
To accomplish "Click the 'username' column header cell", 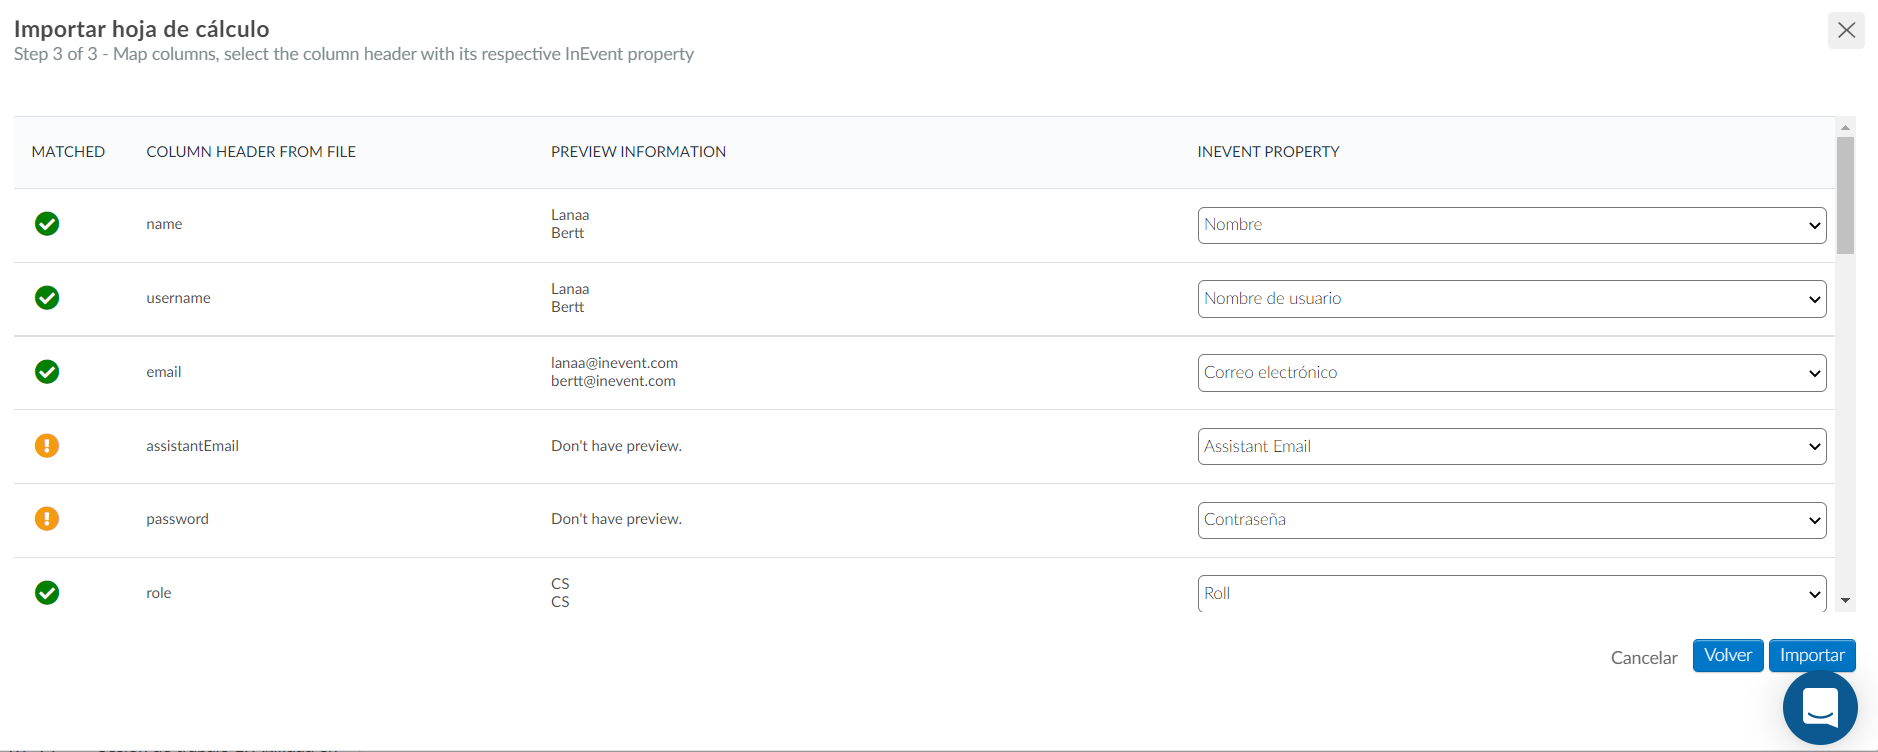I will (x=178, y=298).
